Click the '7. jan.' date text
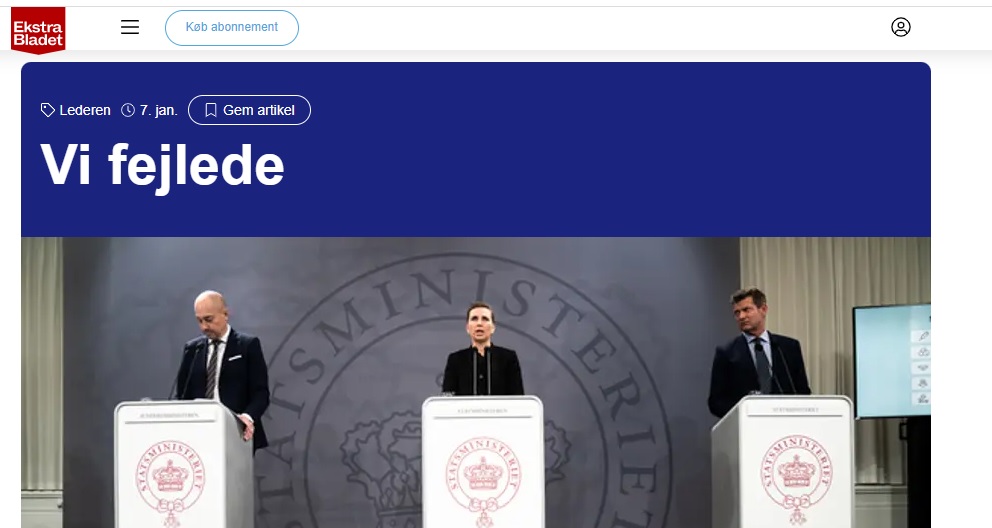Image resolution: width=992 pixels, height=528 pixels. (x=158, y=110)
